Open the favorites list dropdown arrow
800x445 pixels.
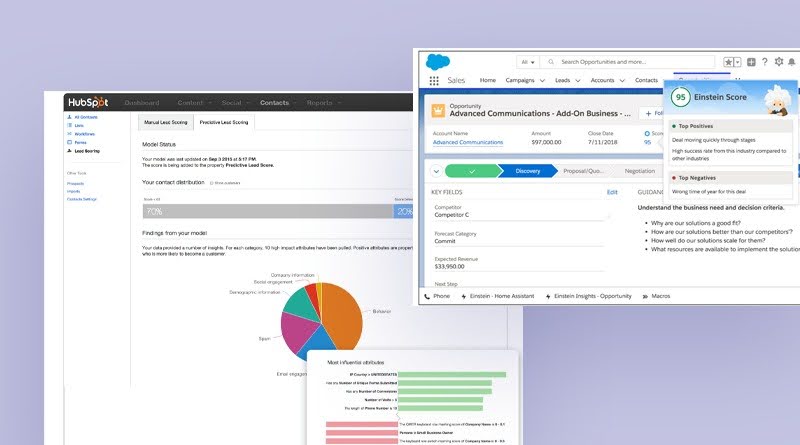tap(737, 62)
